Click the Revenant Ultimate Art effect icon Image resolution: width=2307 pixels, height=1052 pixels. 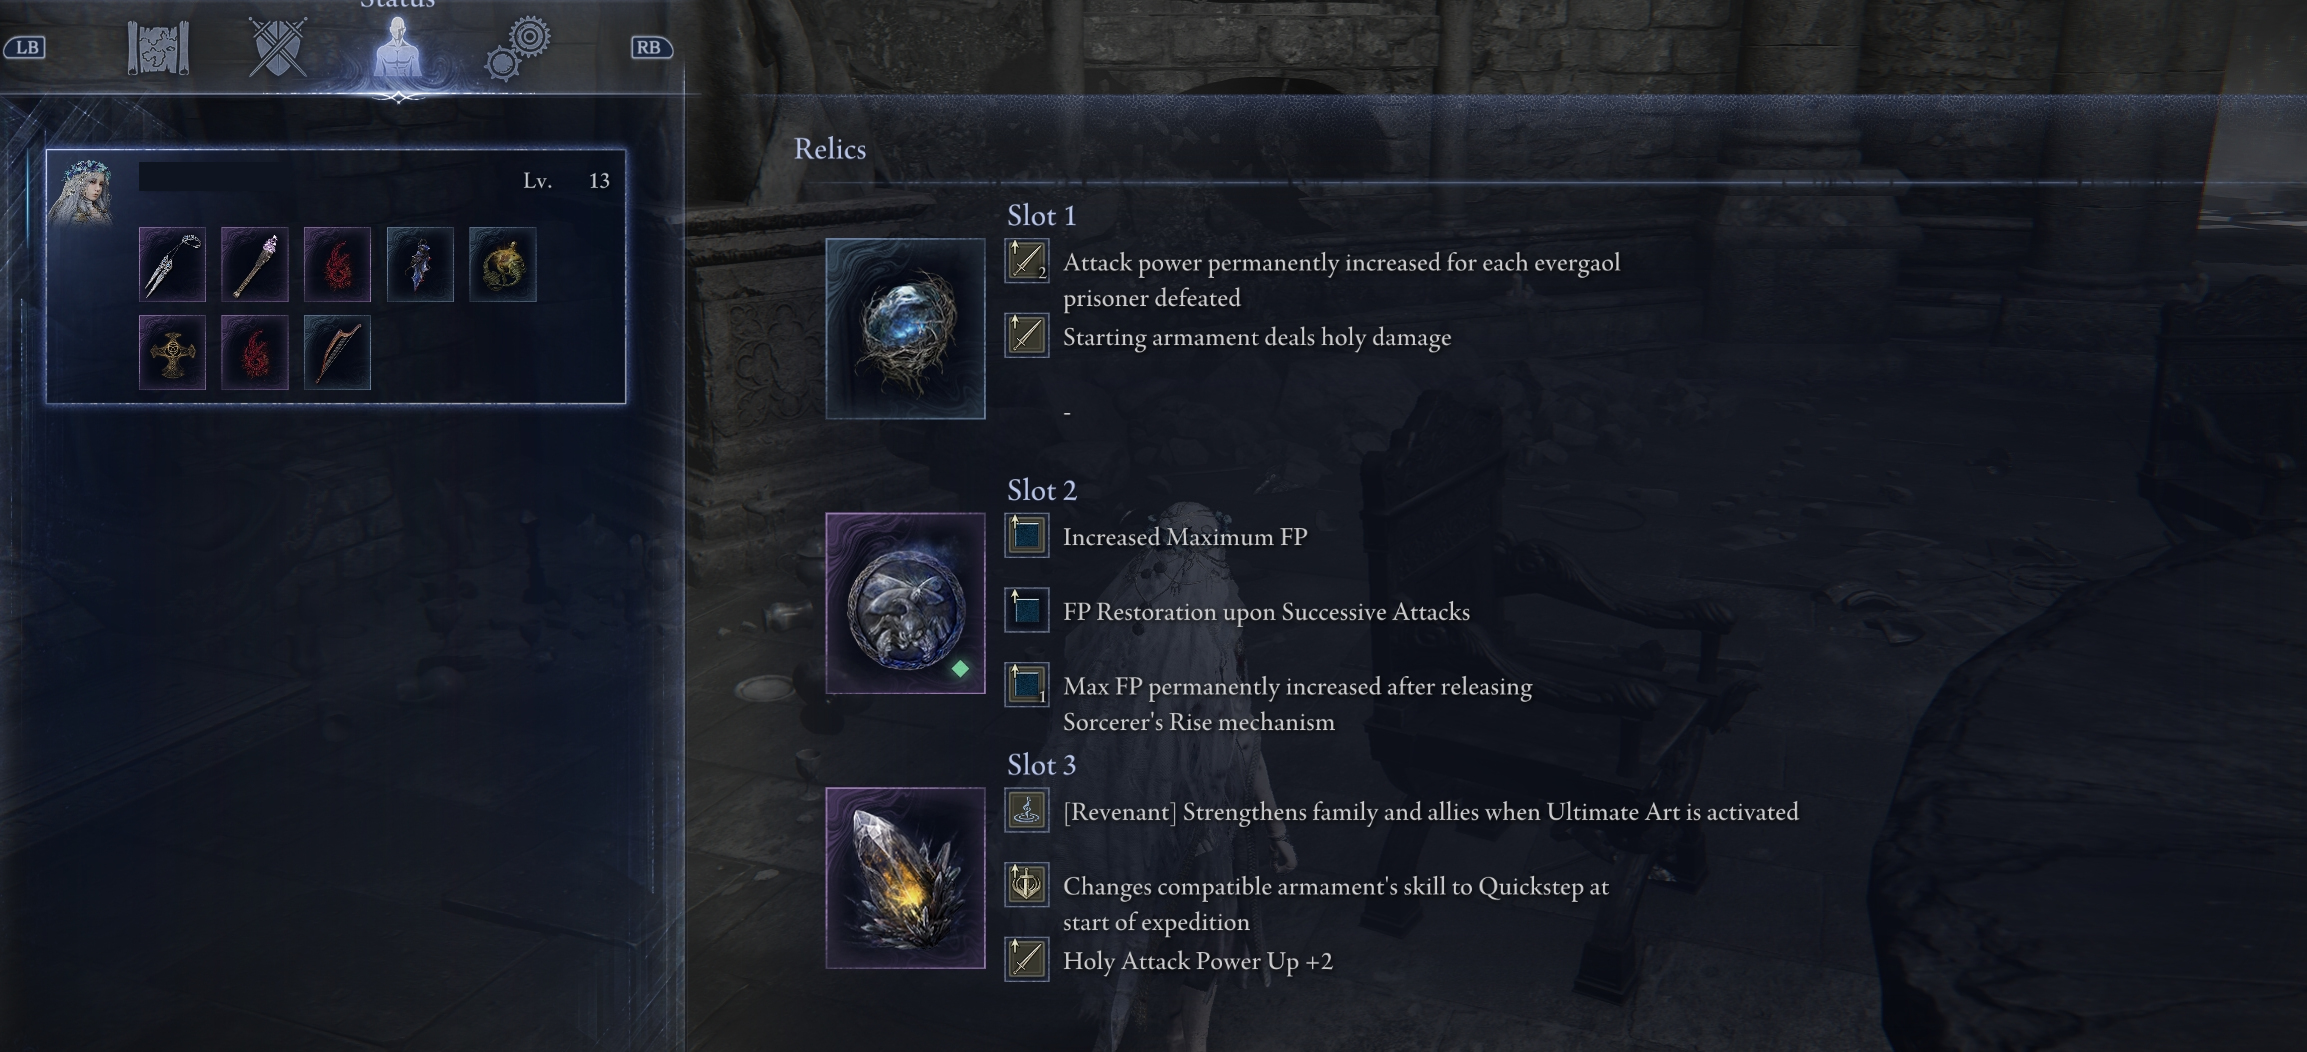click(x=1027, y=810)
